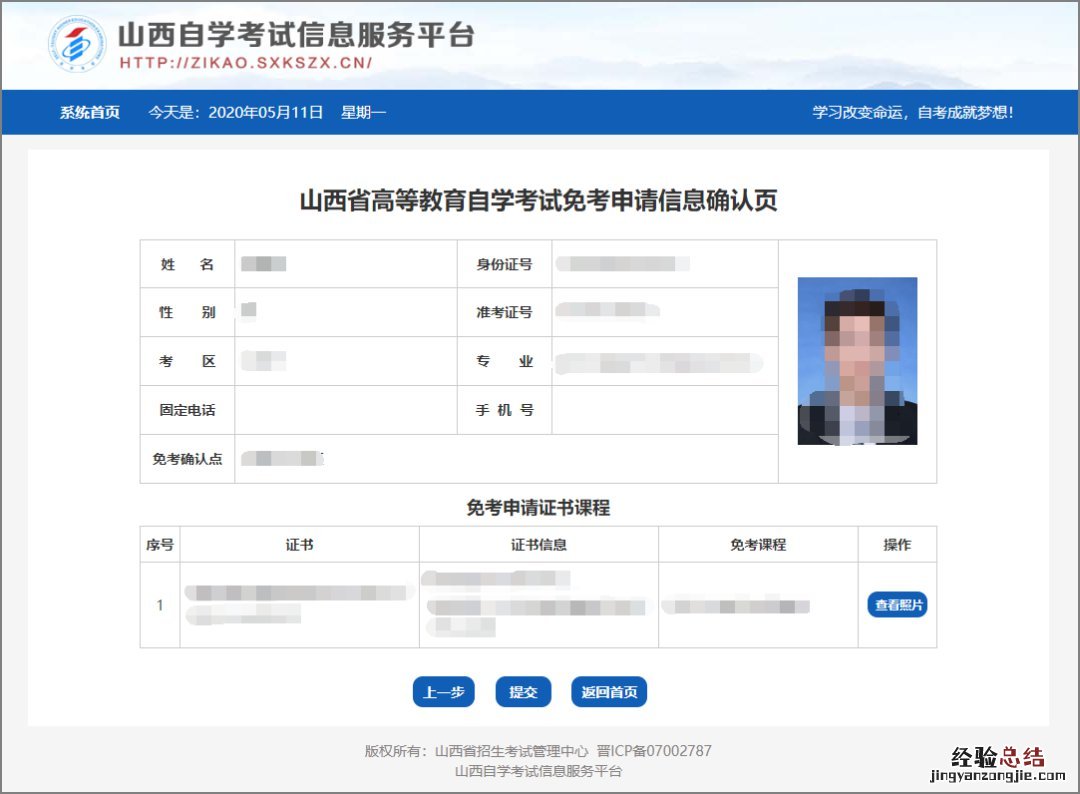The image size is (1080, 794).
Task: Open the 系统首页 navigation item
Action: (x=89, y=113)
